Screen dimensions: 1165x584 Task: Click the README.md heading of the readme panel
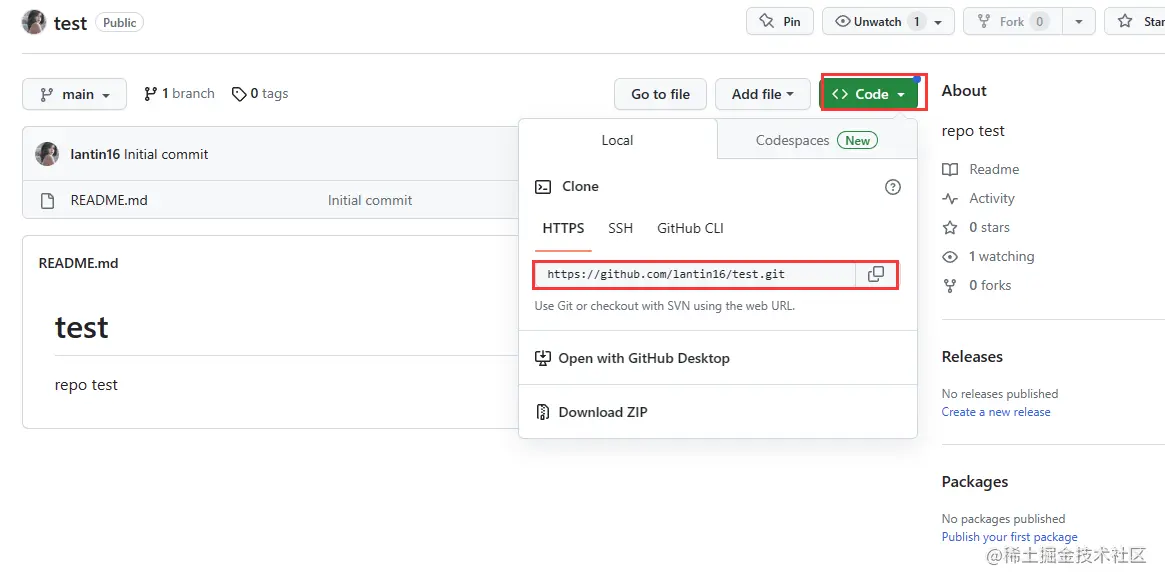point(78,263)
